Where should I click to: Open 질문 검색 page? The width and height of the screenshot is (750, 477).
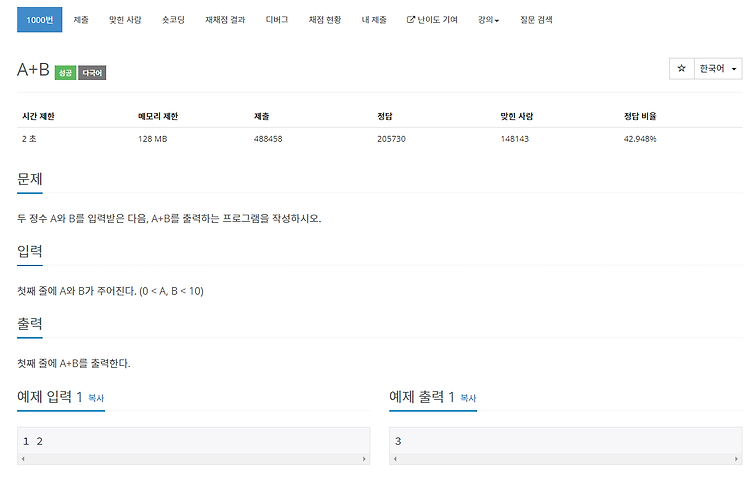(x=536, y=20)
